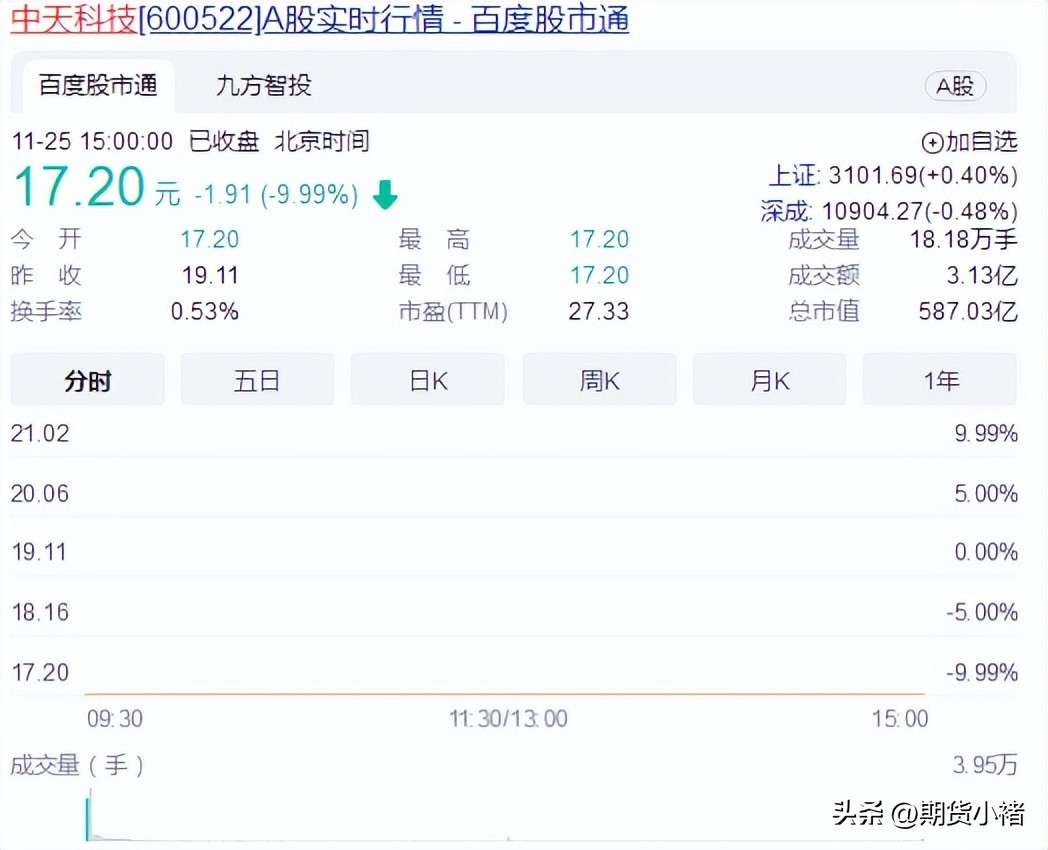Select the 百度股市通 tab
Screen dimensions: 1048x850
click(x=98, y=86)
